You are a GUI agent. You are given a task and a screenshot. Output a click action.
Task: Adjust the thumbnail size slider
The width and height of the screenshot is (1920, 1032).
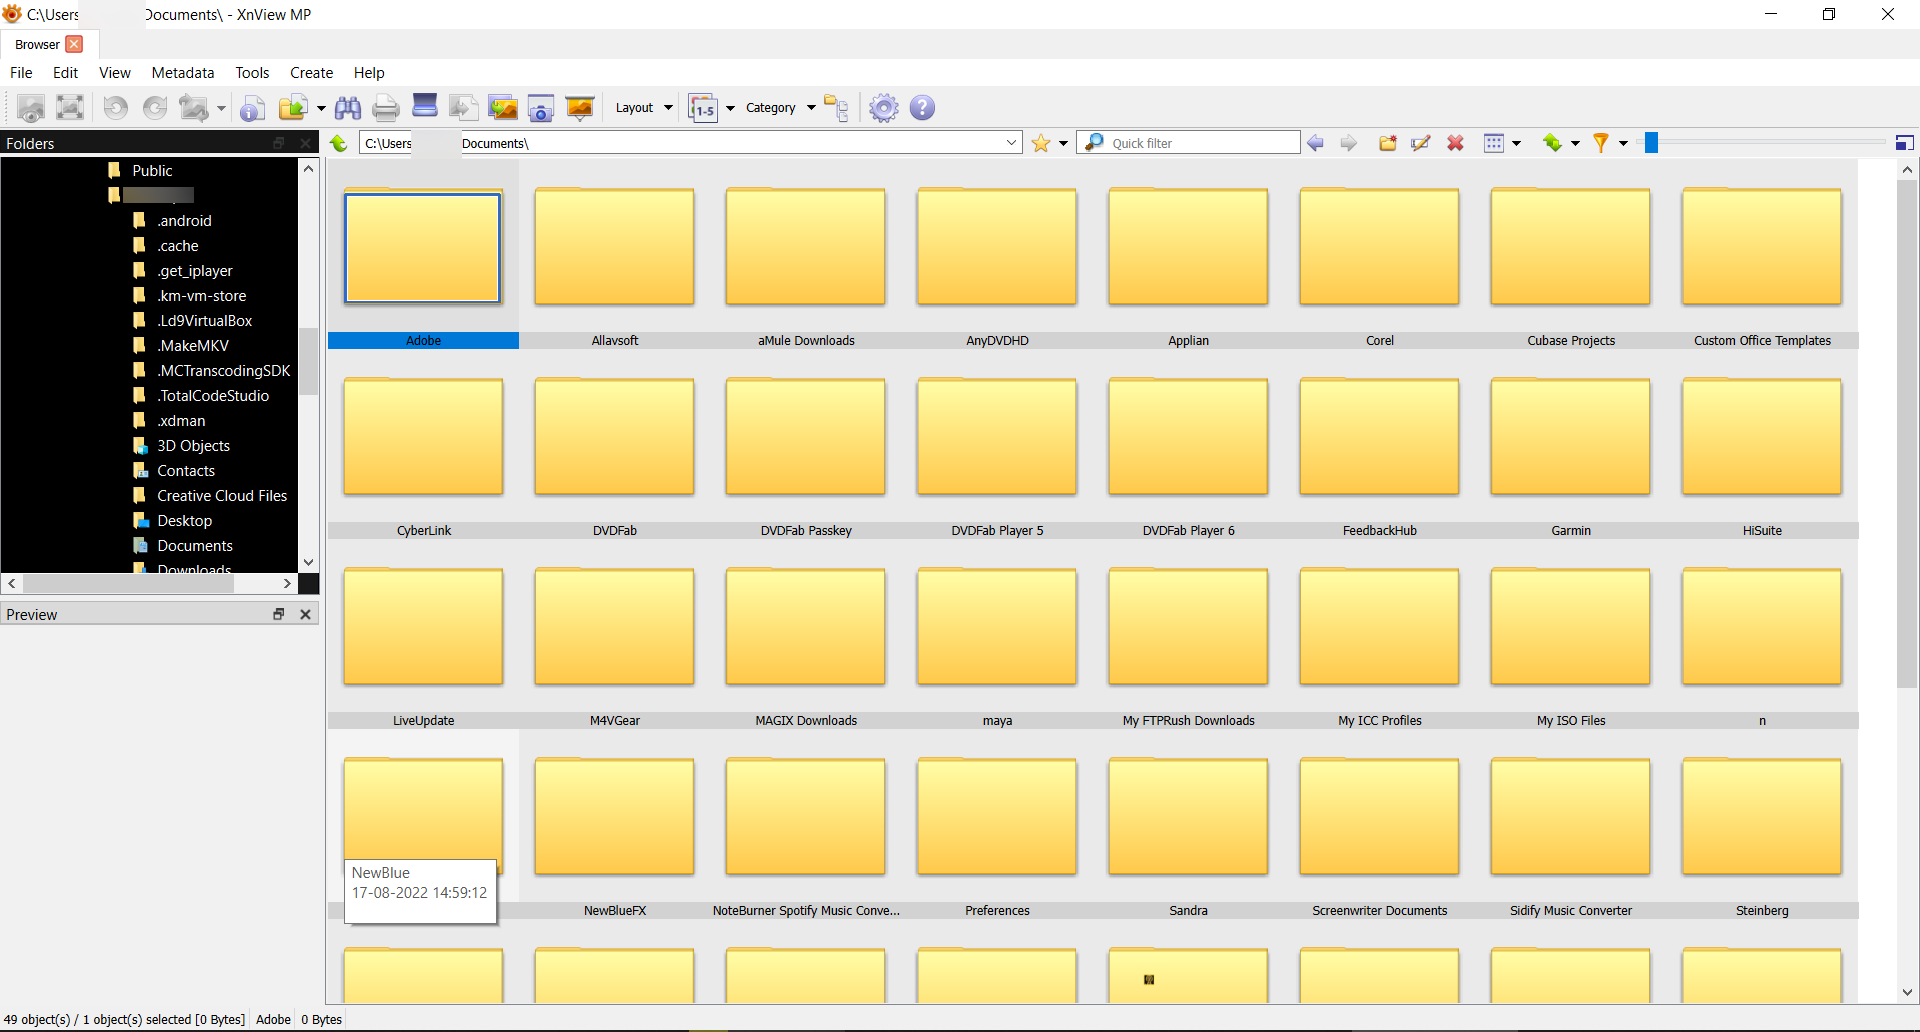[1652, 143]
